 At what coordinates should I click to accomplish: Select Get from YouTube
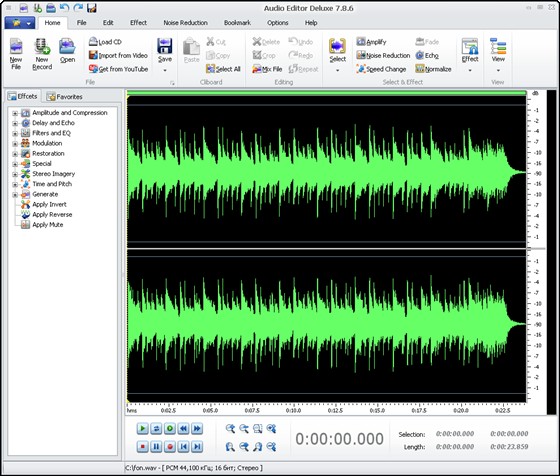point(118,69)
